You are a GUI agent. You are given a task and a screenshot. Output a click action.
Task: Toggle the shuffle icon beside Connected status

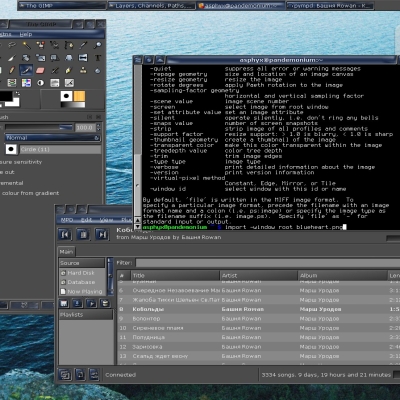pyautogui.click(x=94, y=375)
